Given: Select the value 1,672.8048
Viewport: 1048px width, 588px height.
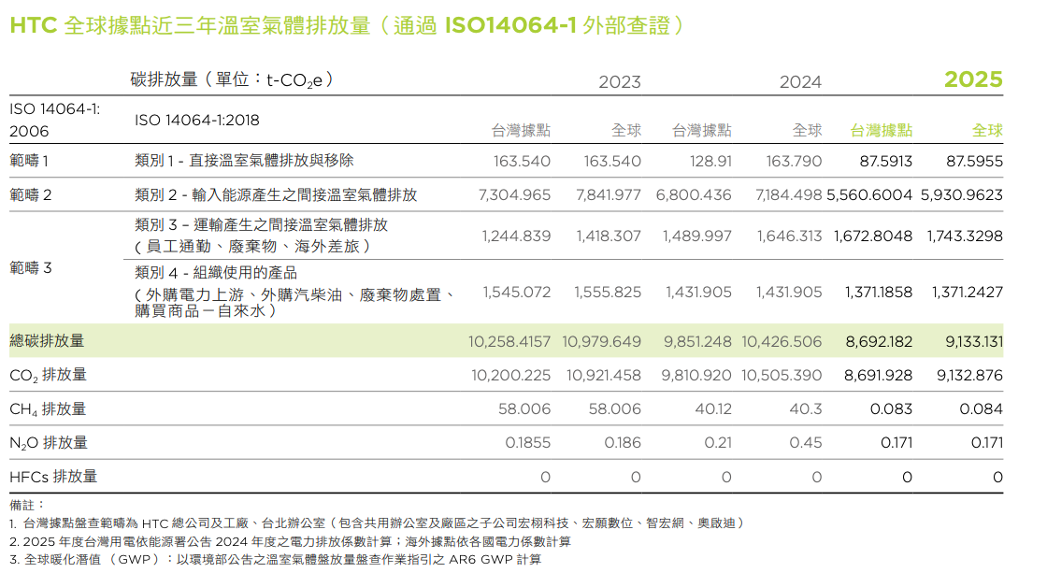Looking at the screenshot, I should coord(873,237).
